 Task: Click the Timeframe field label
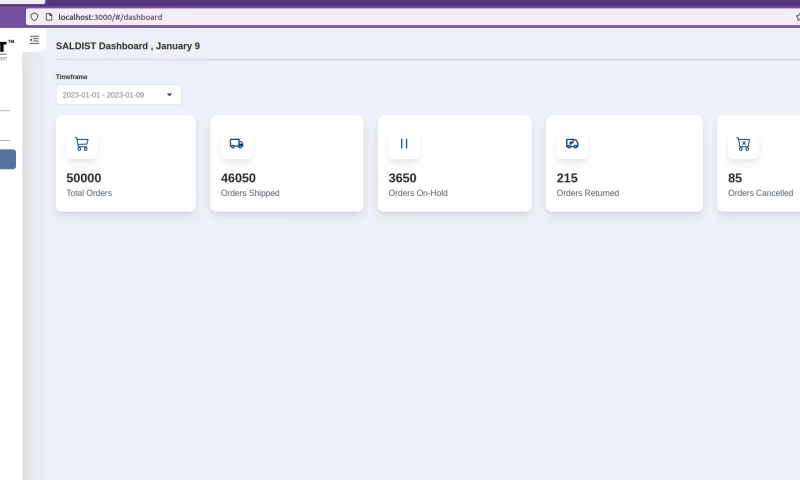[x=71, y=77]
